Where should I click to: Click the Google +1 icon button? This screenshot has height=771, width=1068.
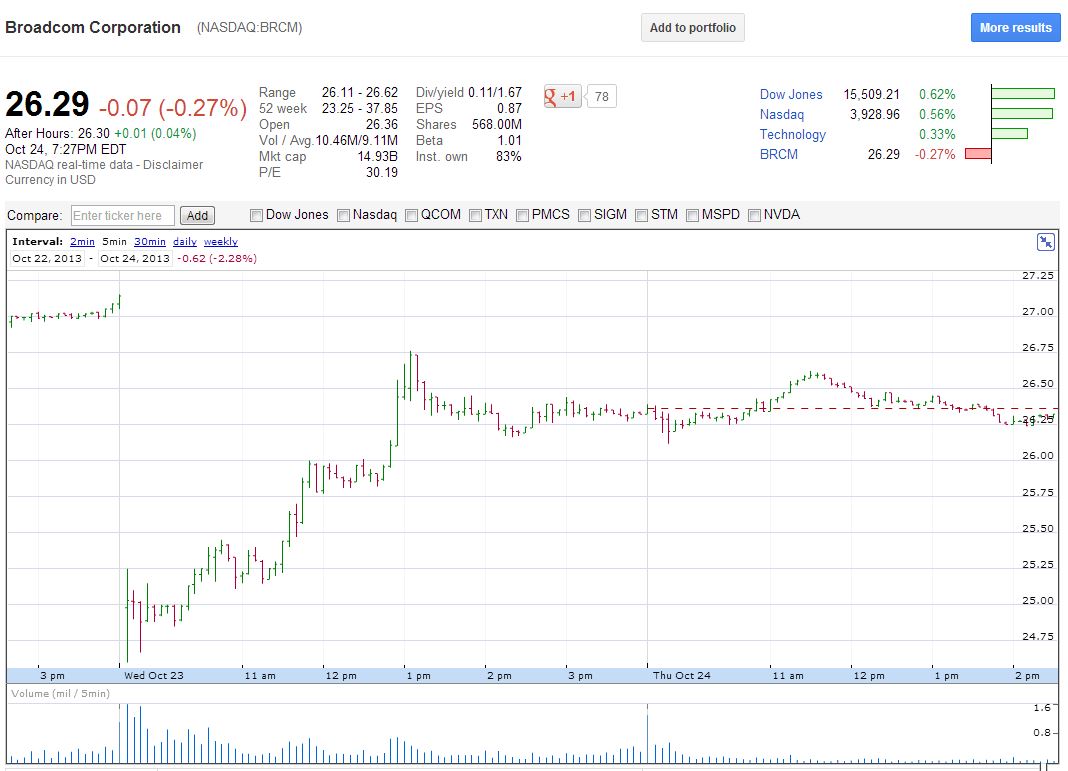pyautogui.click(x=562, y=97)
